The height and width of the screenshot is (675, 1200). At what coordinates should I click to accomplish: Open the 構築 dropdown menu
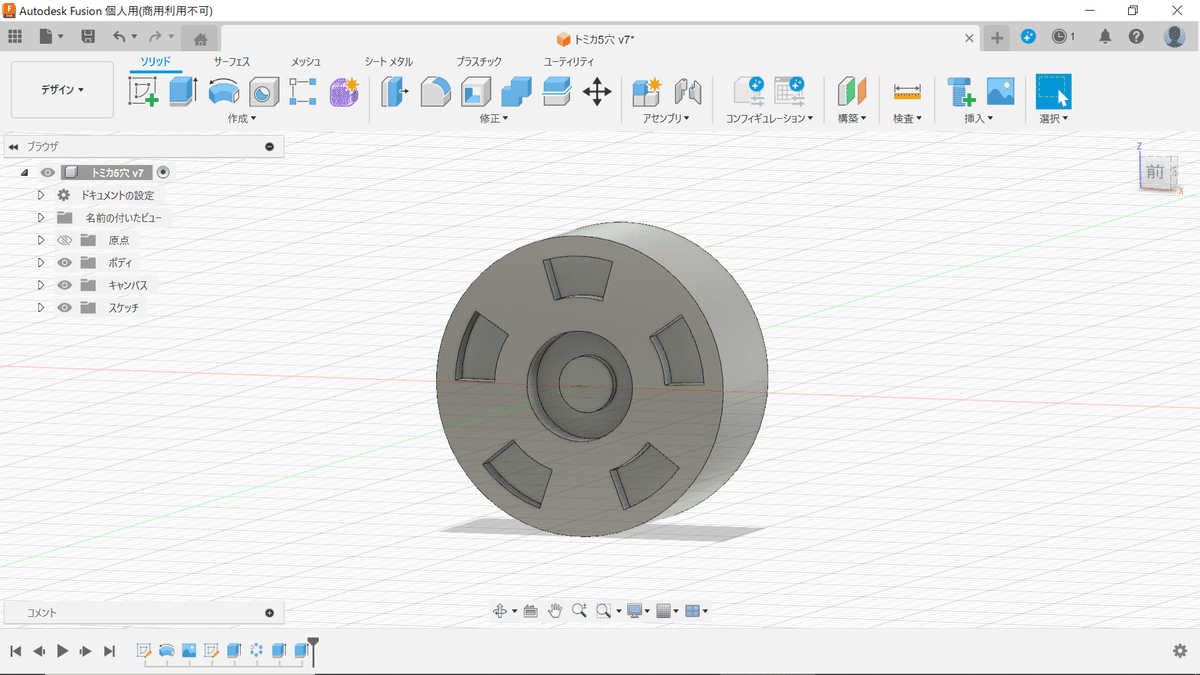[852, 118]
